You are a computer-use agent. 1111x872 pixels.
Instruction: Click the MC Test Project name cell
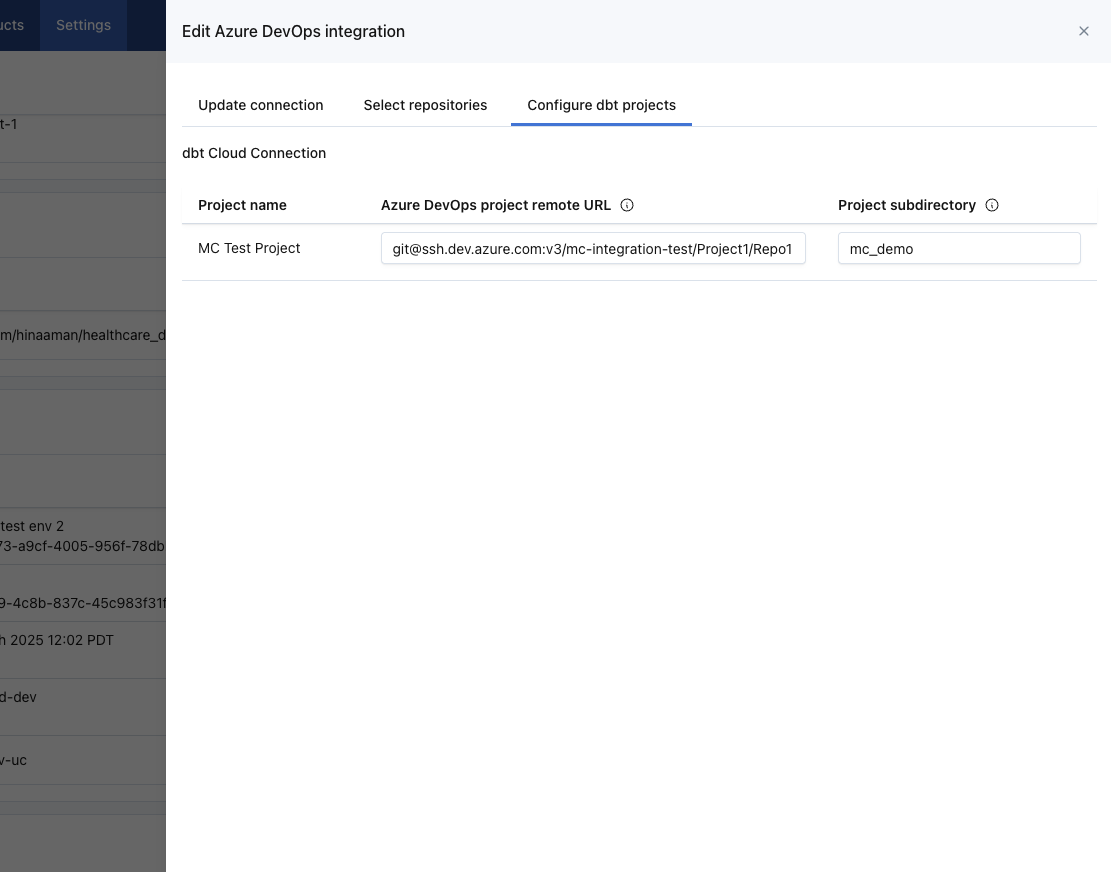coord(249,249)
